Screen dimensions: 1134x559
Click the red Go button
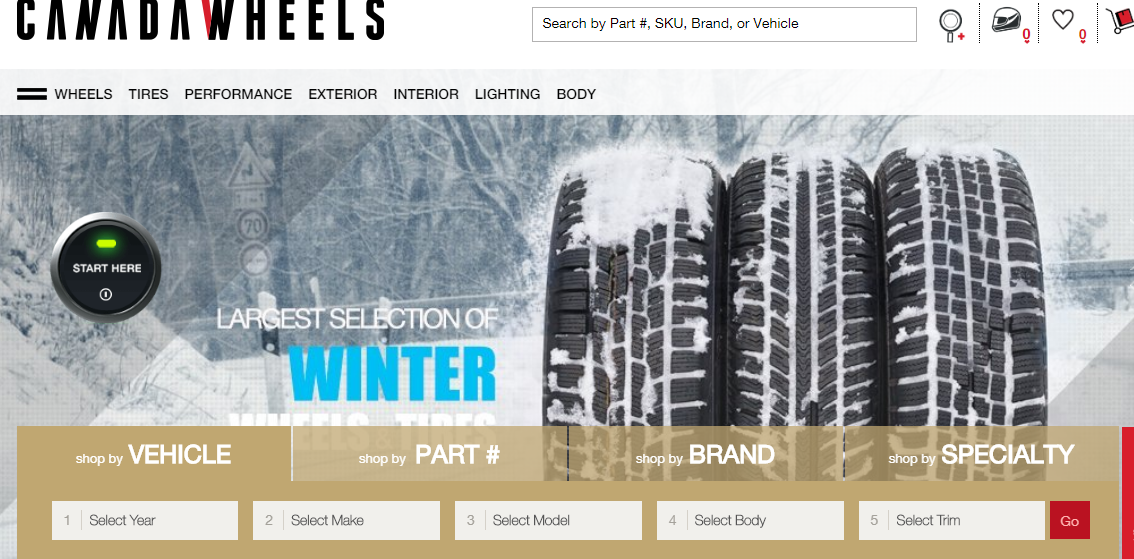point(1070,521)
